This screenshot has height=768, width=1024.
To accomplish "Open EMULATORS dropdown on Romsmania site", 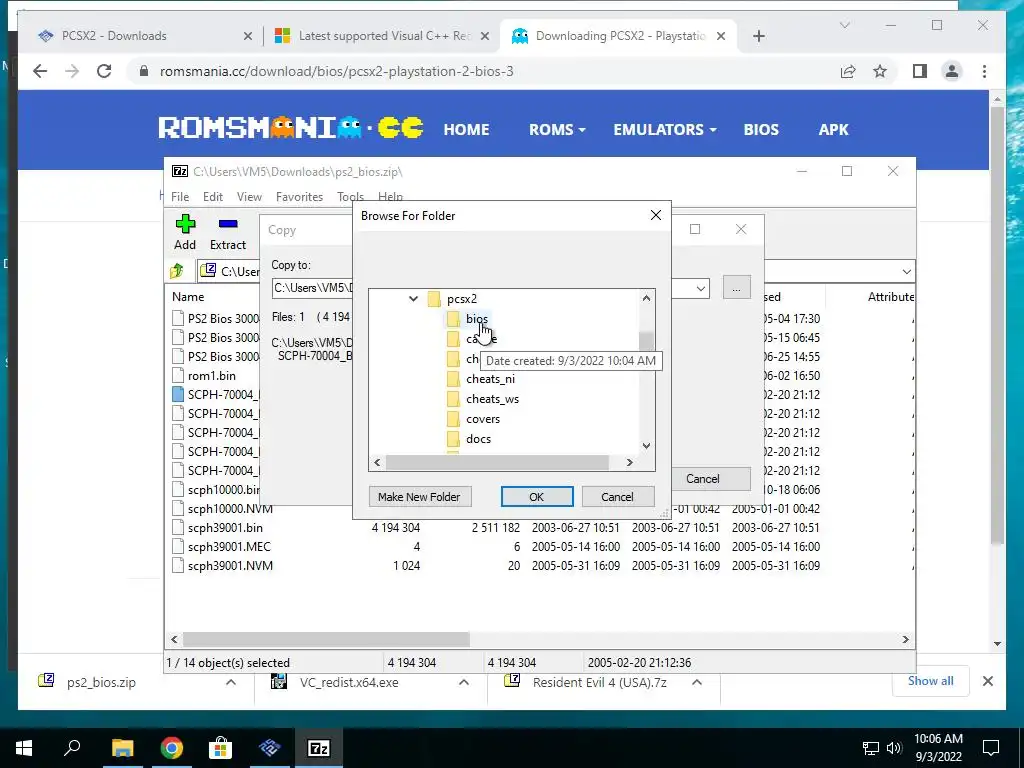I will [x=664, y=129].
